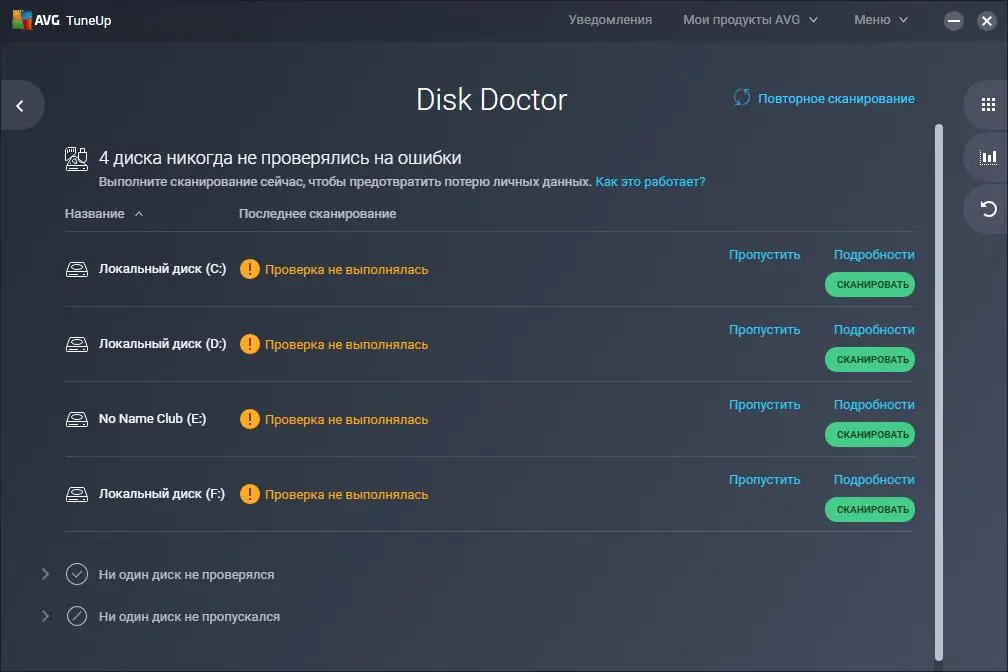Select 'Локальный диск (F:)' name text

[x=161, y=494]
